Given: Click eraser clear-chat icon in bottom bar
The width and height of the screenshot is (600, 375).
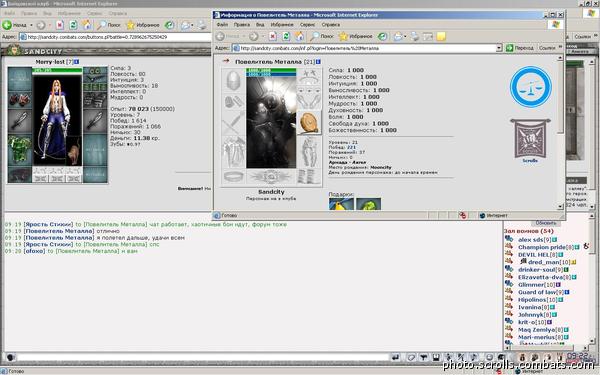Looking at the screenshot, I should pos(411,357).
